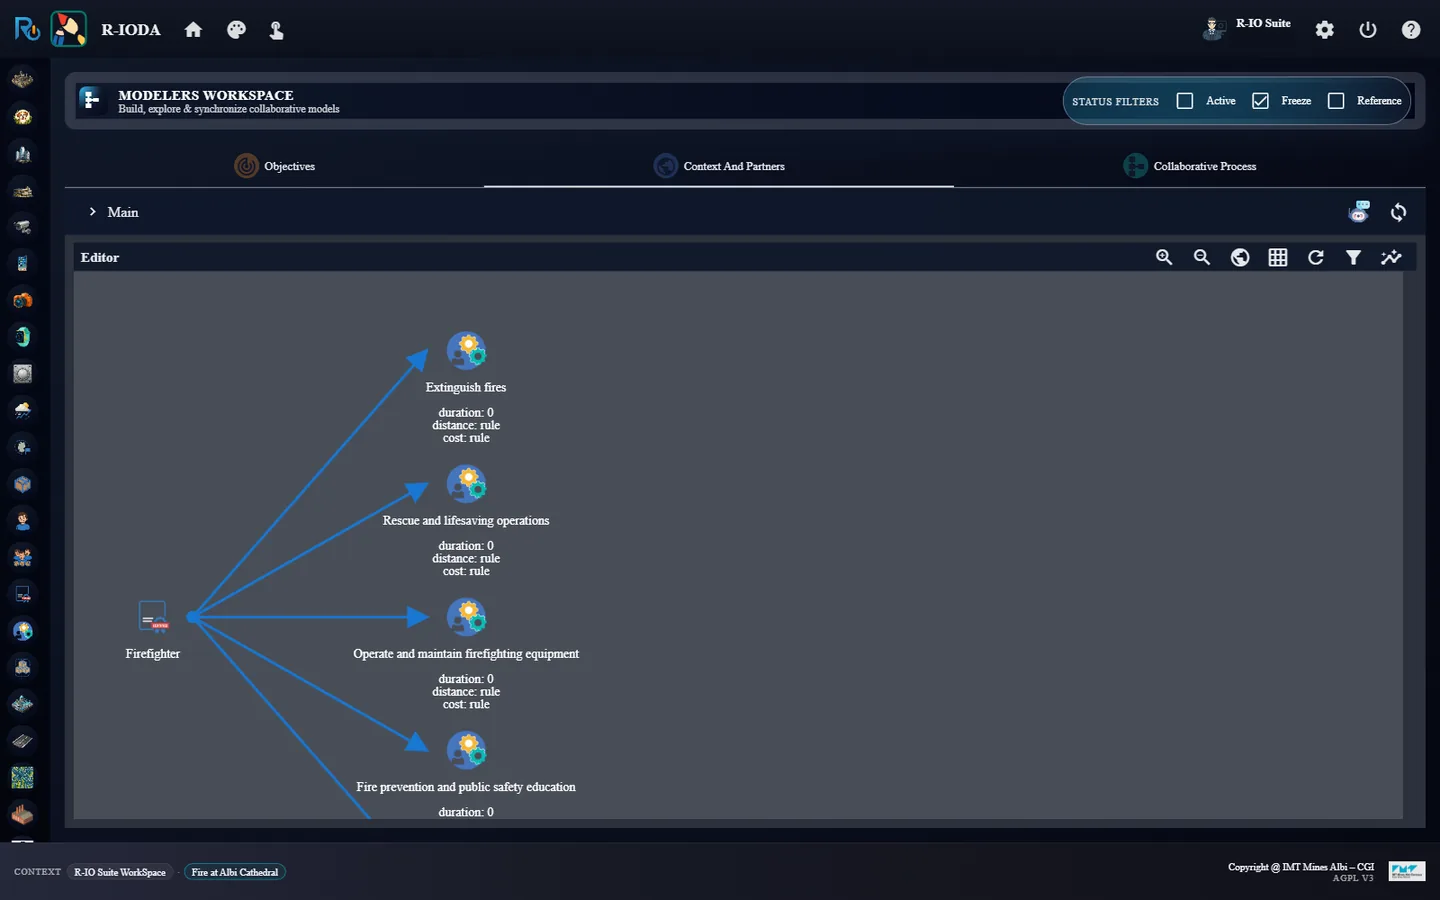Screen dimensions: 1440x900
Task: Select the Extinguish fires node icon
Action: 466,351
